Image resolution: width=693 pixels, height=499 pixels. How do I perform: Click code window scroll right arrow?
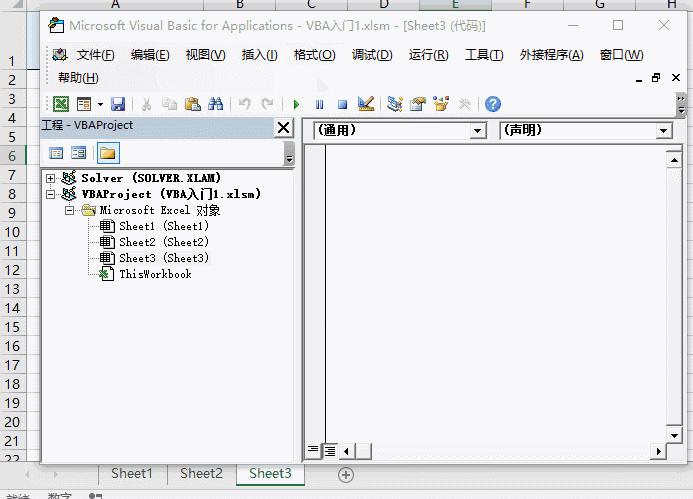pyautogui.click(x=658, y=451)
